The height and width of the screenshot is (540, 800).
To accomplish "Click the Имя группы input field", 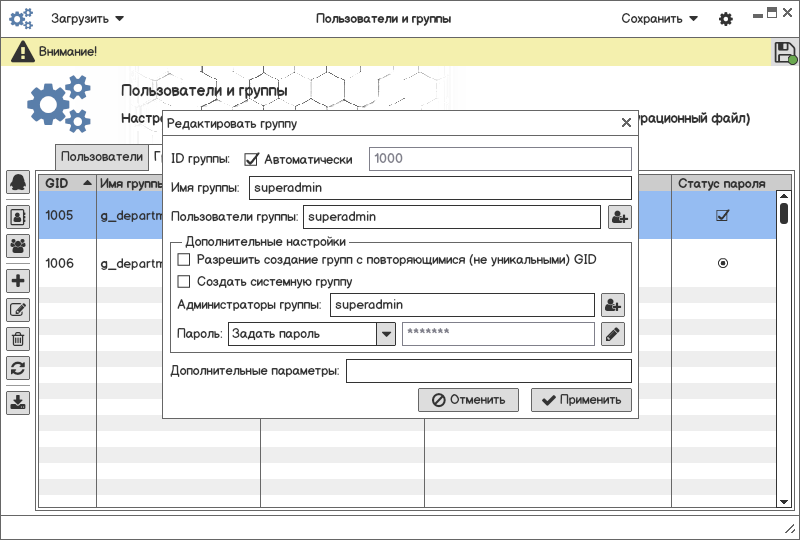I will pyautogui.click(x=440, y=188).
